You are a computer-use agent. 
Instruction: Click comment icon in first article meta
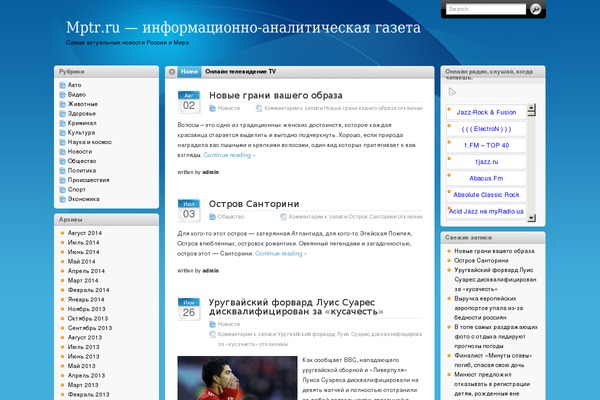(x=259, y=108)
